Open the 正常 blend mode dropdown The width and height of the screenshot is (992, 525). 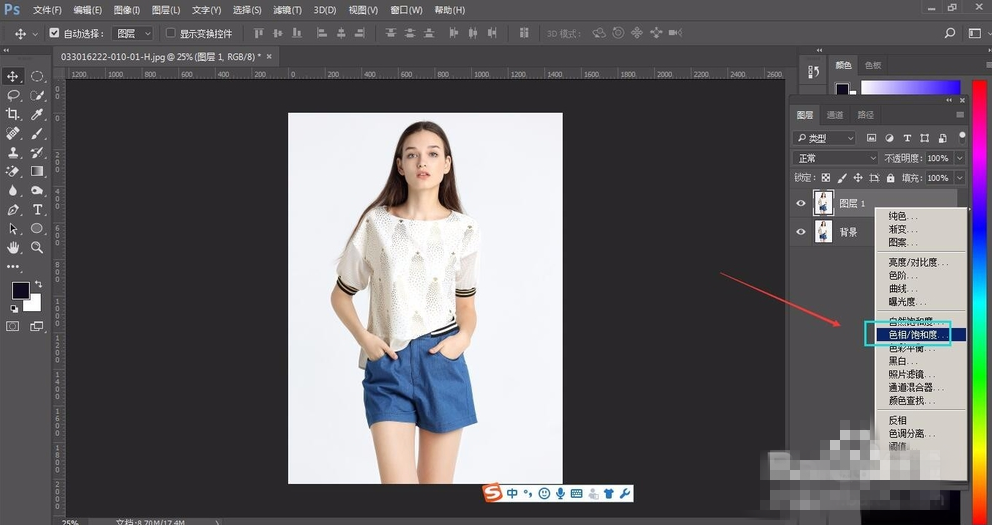pyautogui.click(x=835, y=158)
